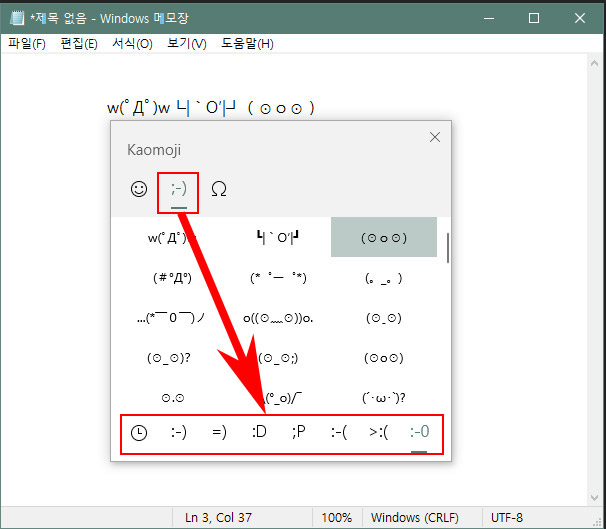Screen dimensions: 606x529
Task: Select the :D kaomoji category
Action: pos(259,432)
